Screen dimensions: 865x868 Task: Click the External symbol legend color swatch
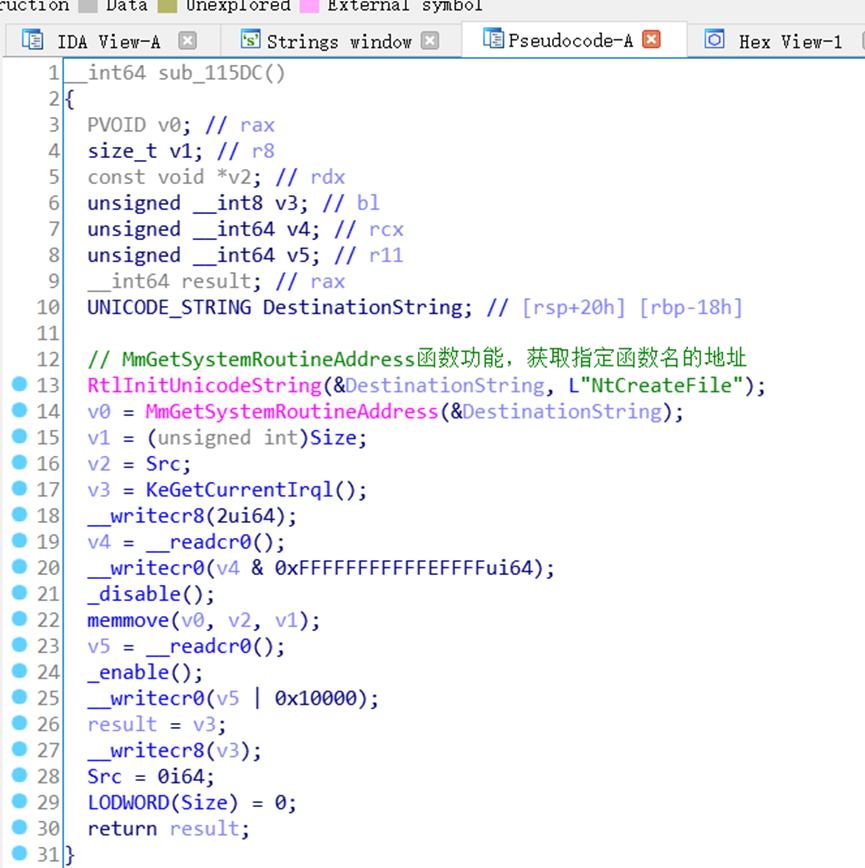[309, 6]
